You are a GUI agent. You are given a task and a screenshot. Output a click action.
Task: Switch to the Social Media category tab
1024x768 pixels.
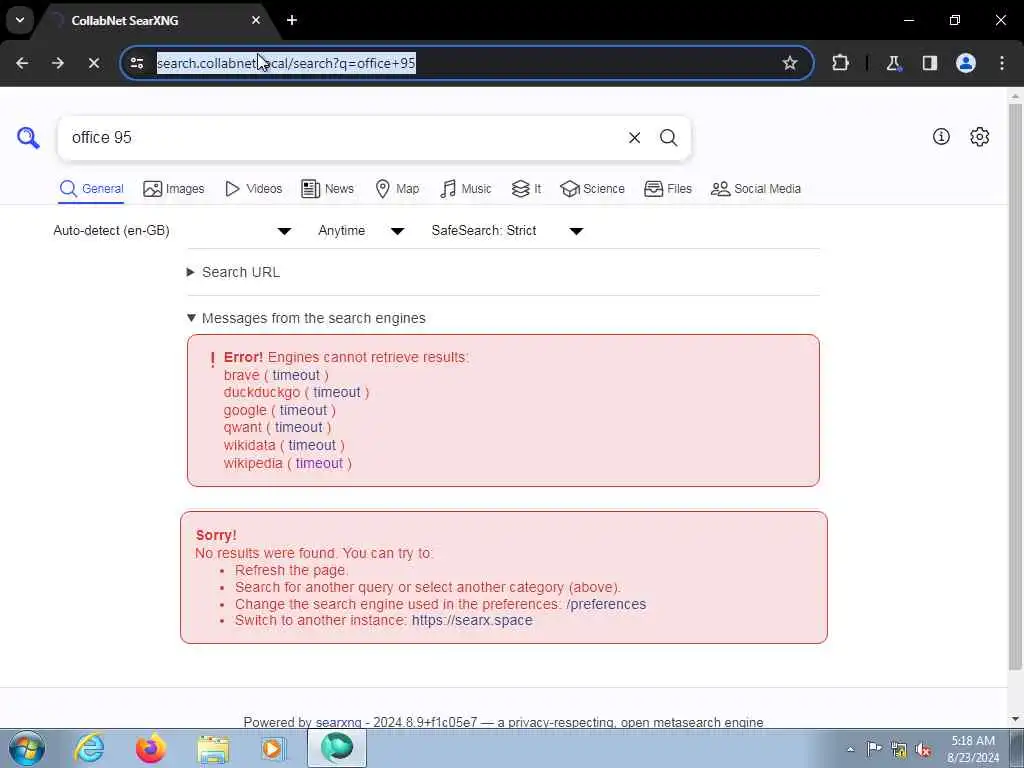[x=756, y=189]
